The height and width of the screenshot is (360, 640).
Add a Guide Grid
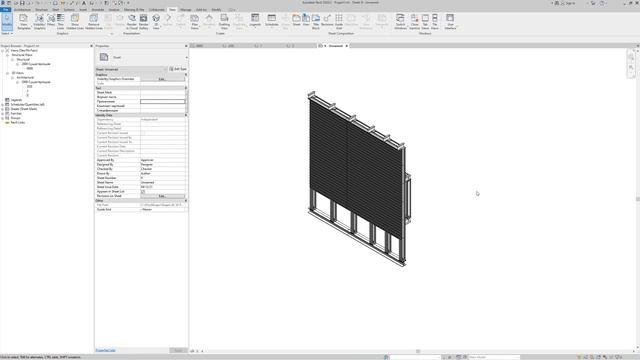pos(339,22)
